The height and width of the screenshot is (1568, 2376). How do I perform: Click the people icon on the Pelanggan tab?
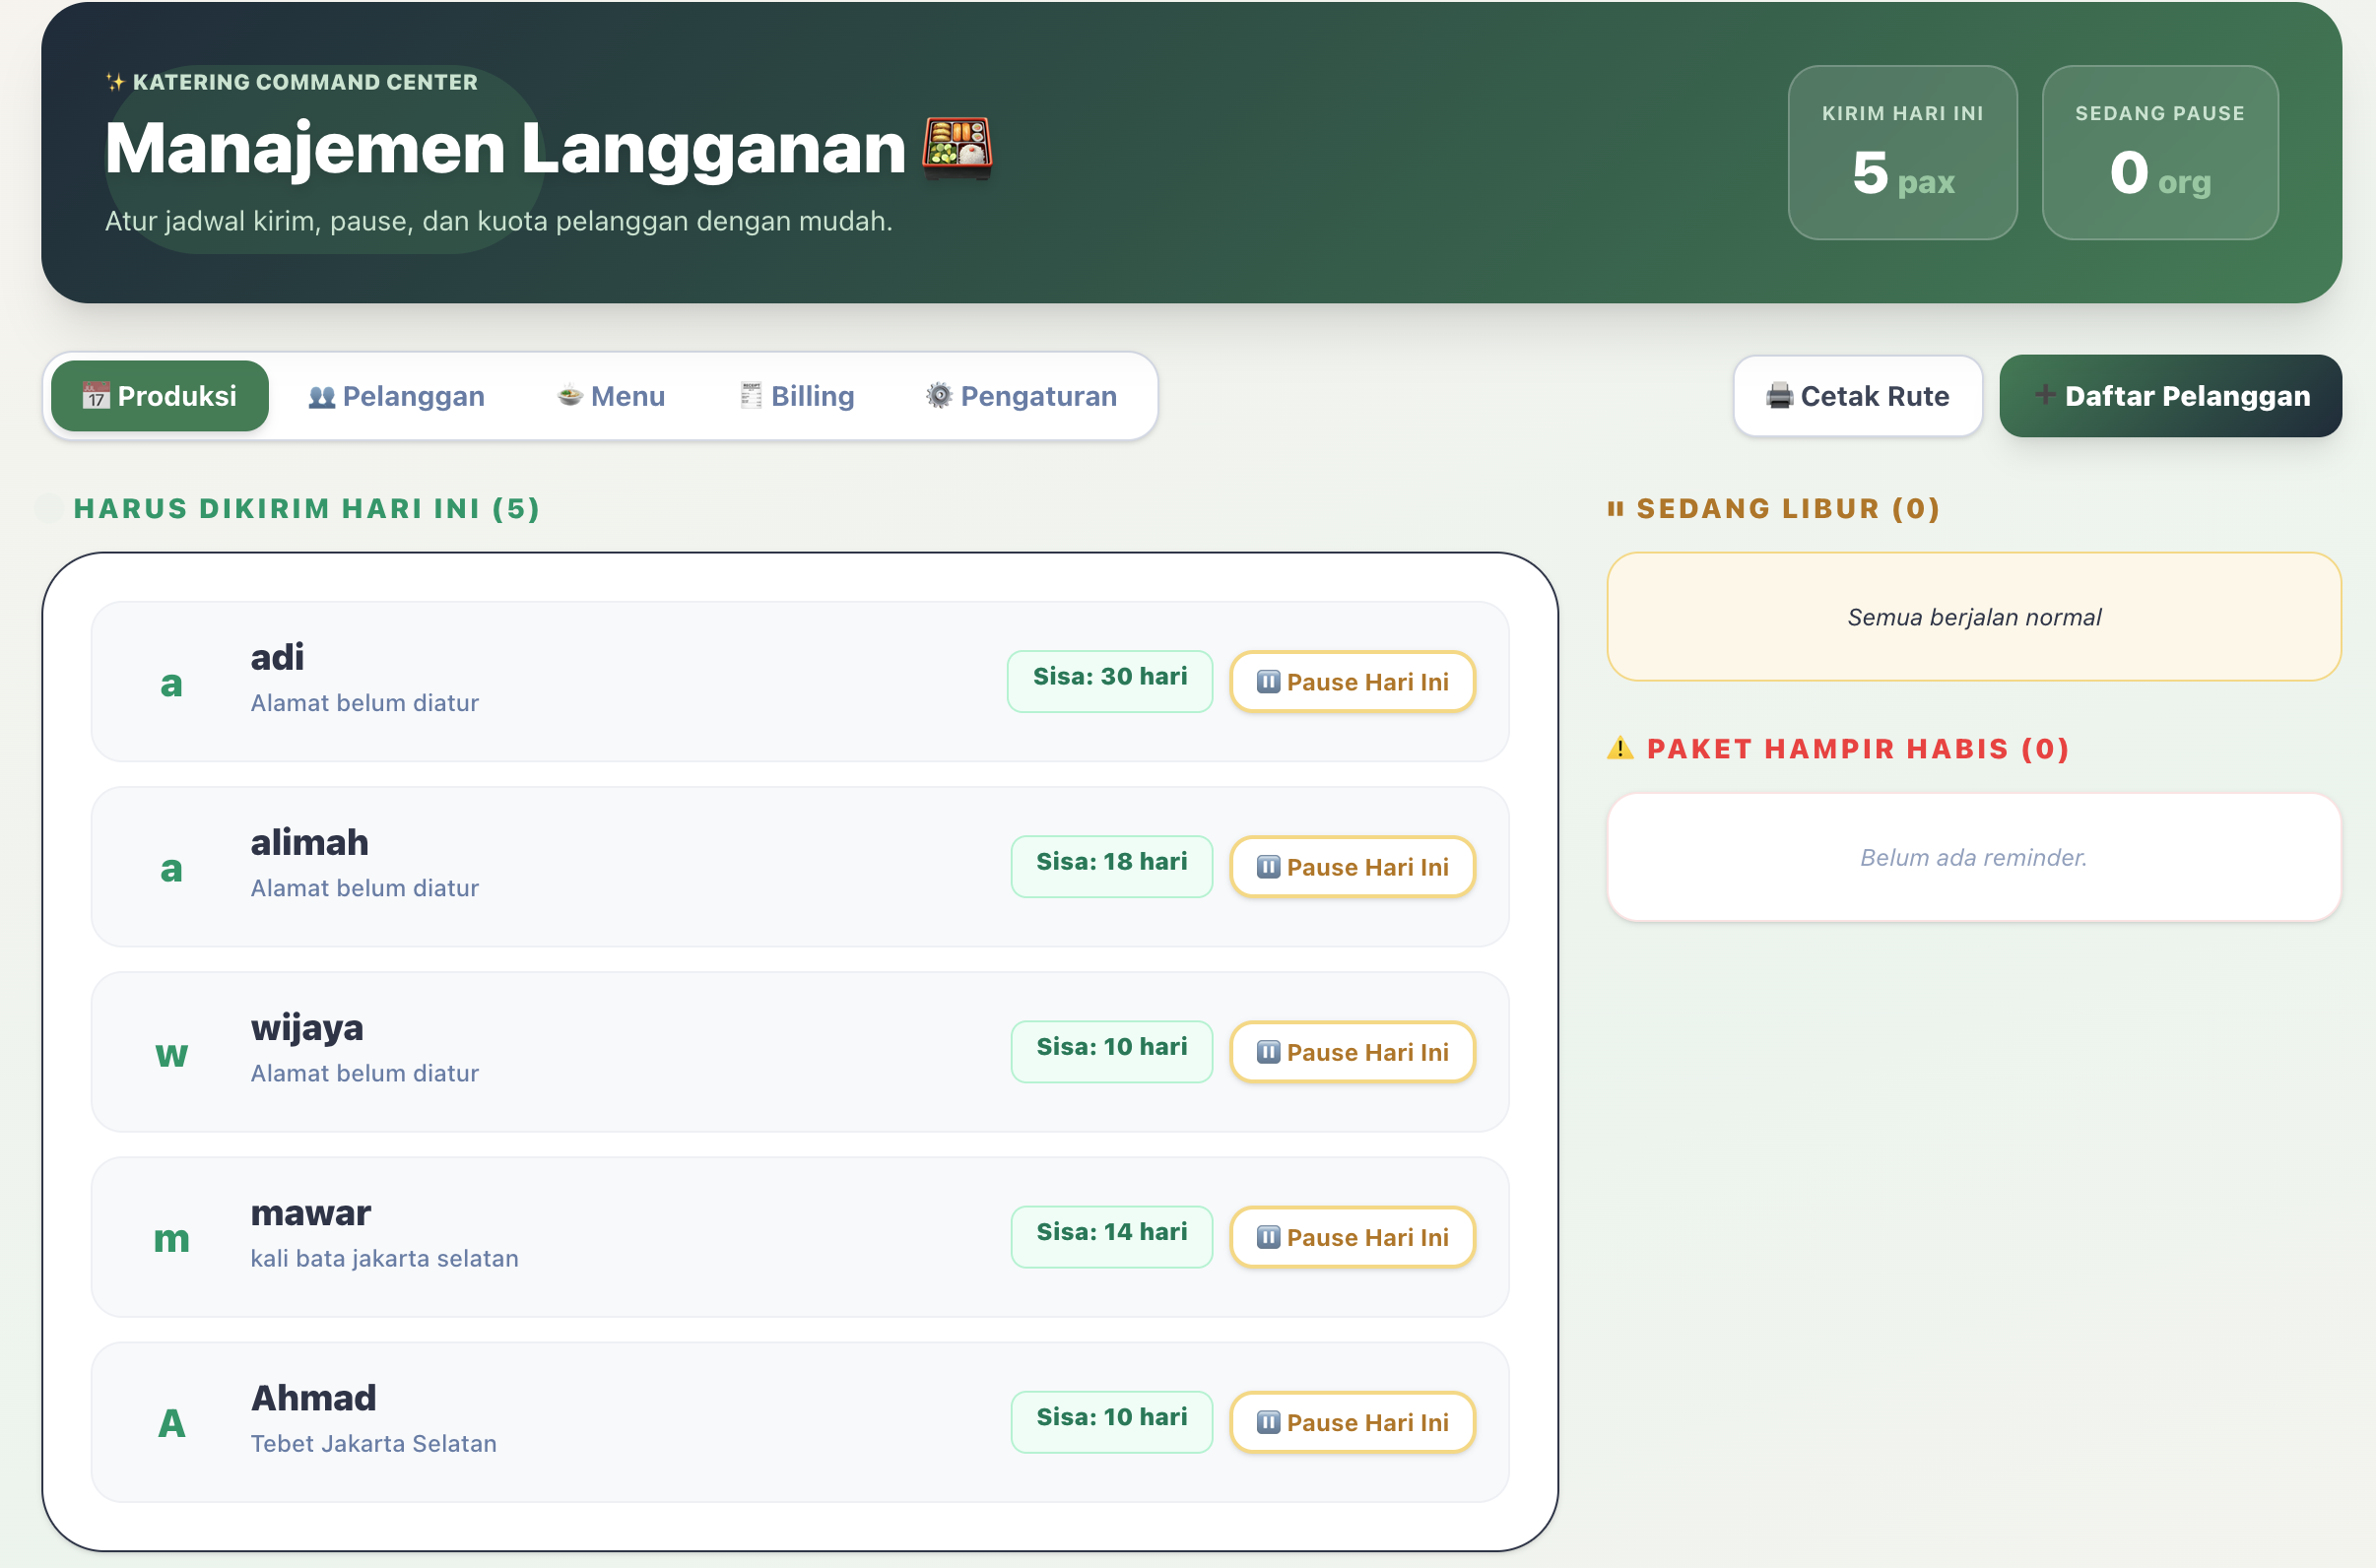[321, 396]
